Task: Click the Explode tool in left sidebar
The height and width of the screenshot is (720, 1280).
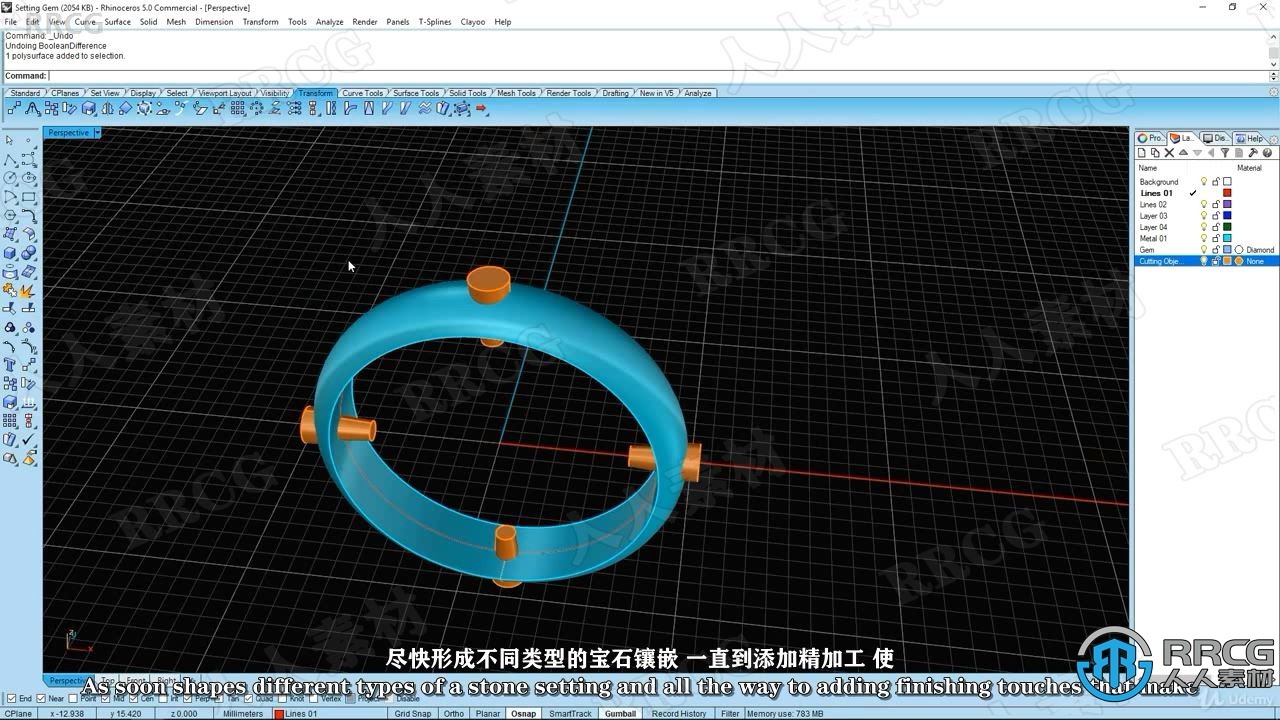Action: point(29,290)
